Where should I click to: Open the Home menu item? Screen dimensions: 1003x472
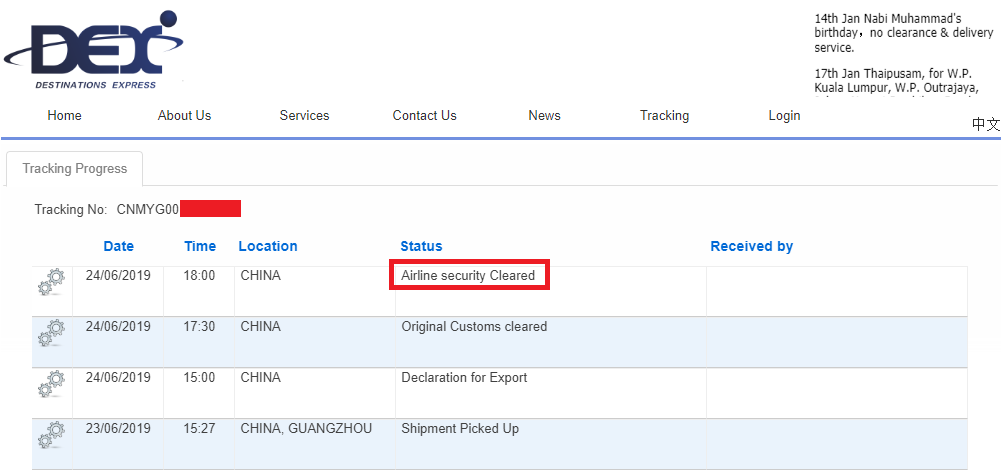64,116
